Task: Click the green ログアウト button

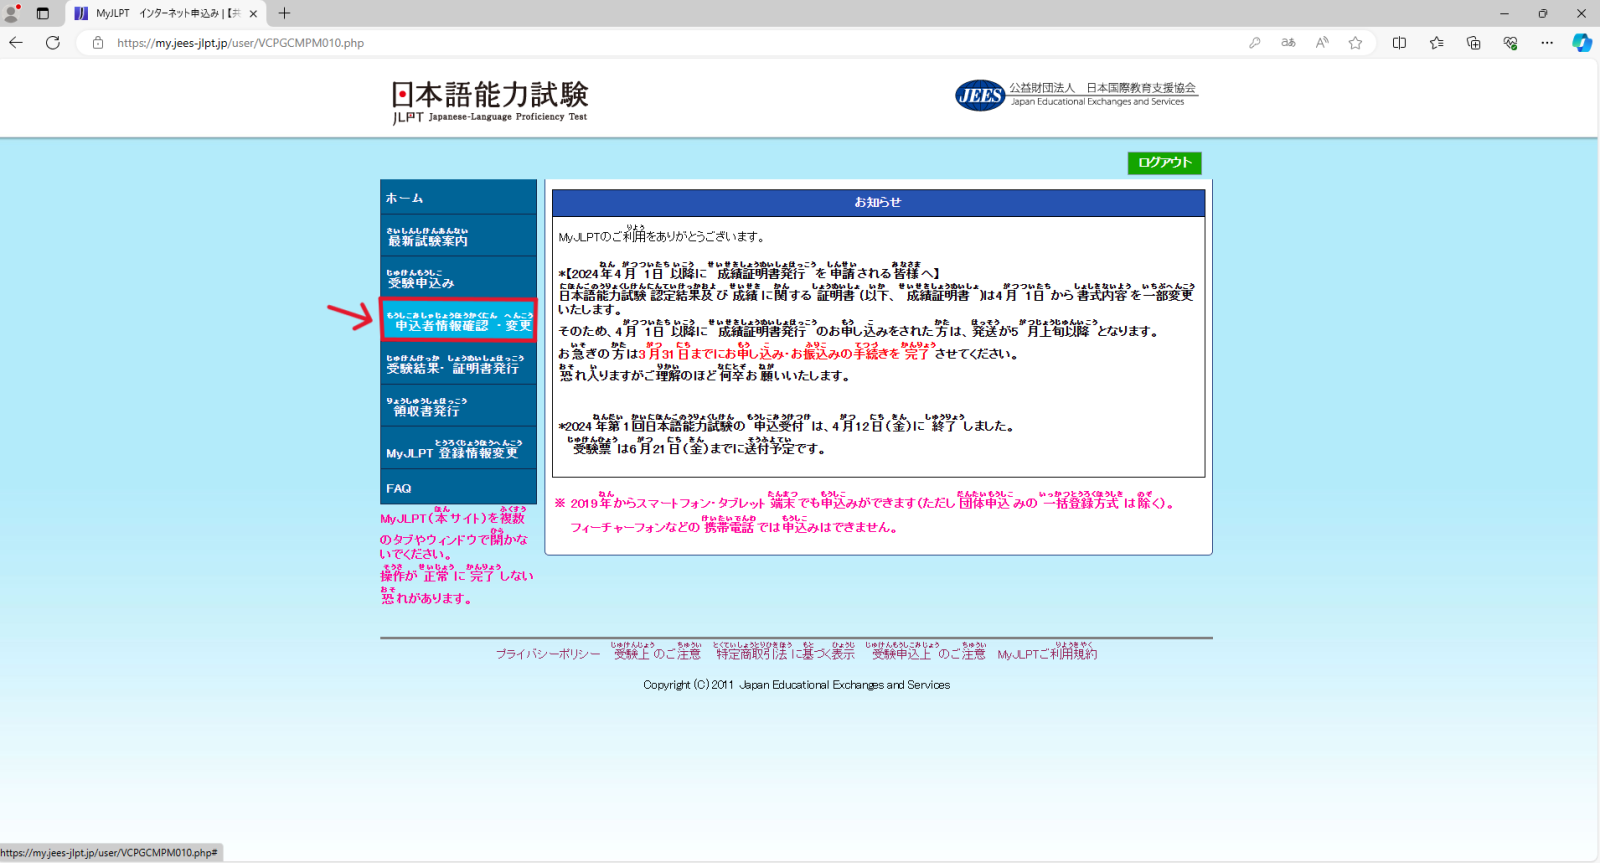Action: click(1164, 162)
